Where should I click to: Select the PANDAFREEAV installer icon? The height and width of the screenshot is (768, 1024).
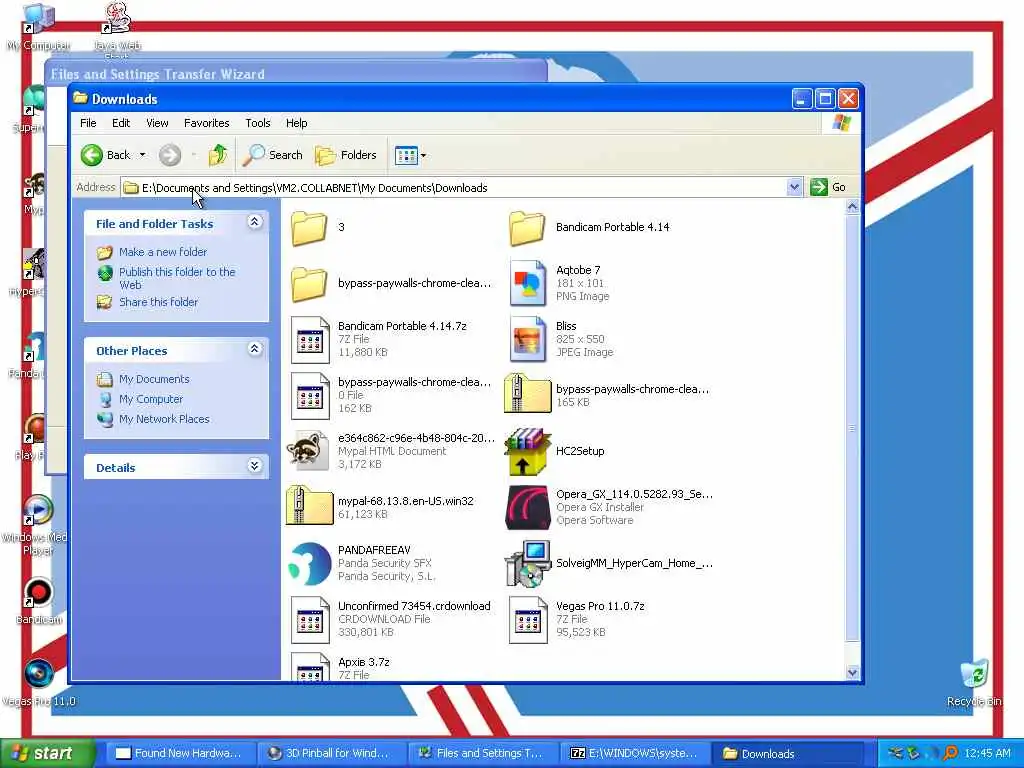(x=310, y=563)
